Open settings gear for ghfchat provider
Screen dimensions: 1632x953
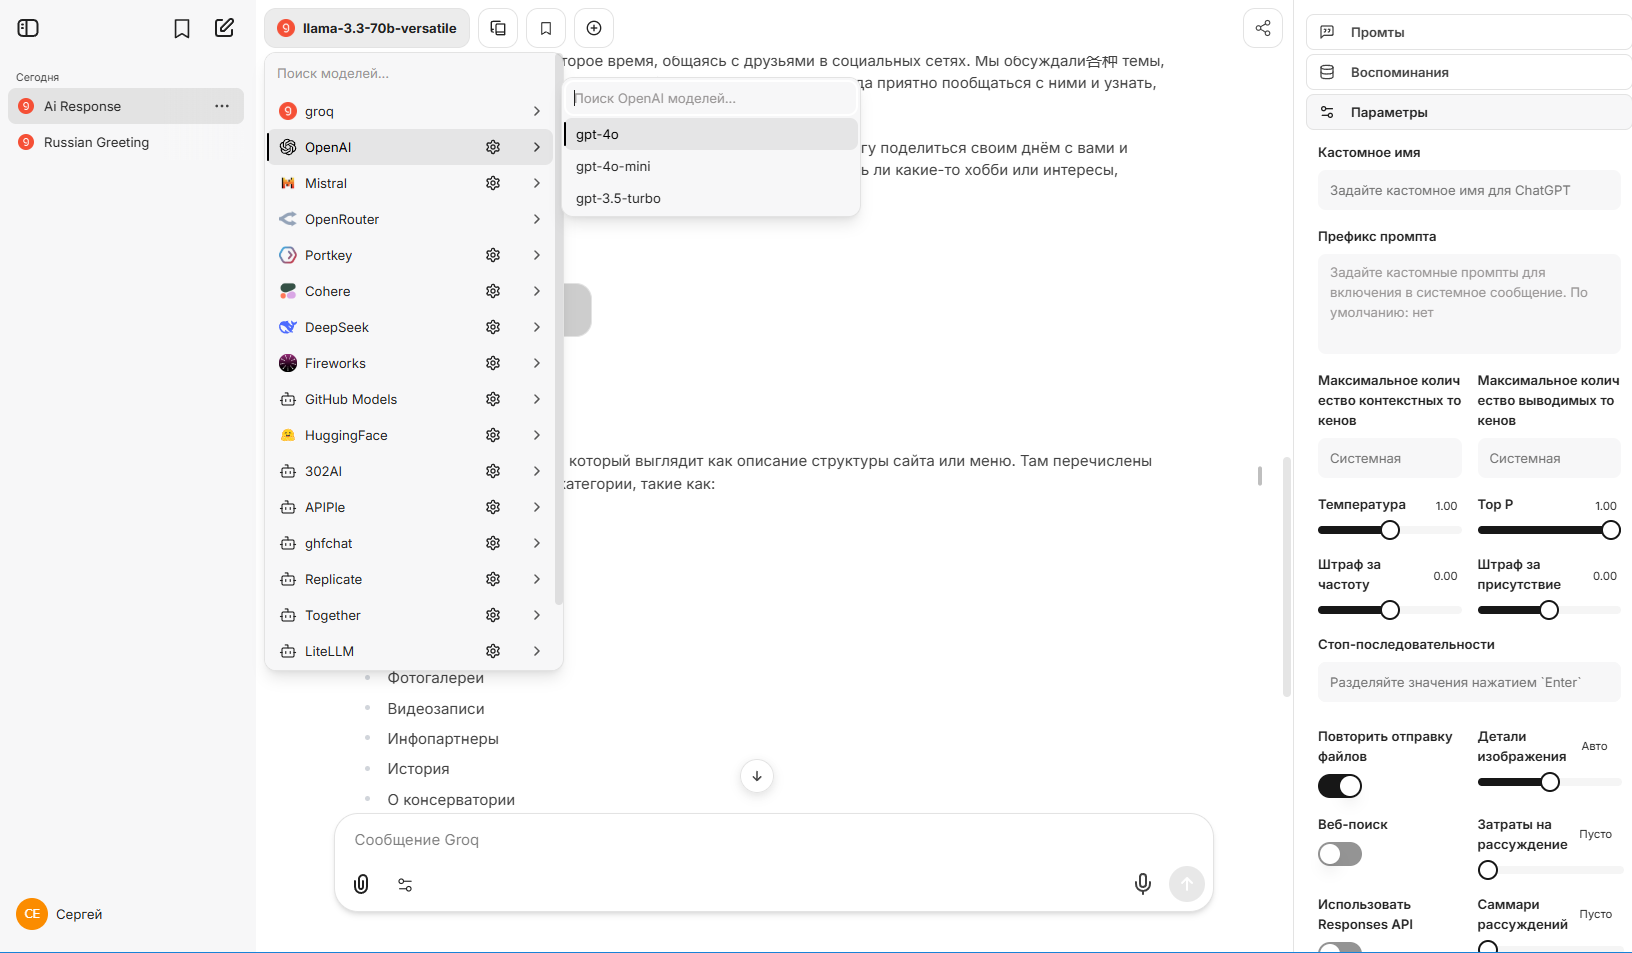(x=493, y=543)
